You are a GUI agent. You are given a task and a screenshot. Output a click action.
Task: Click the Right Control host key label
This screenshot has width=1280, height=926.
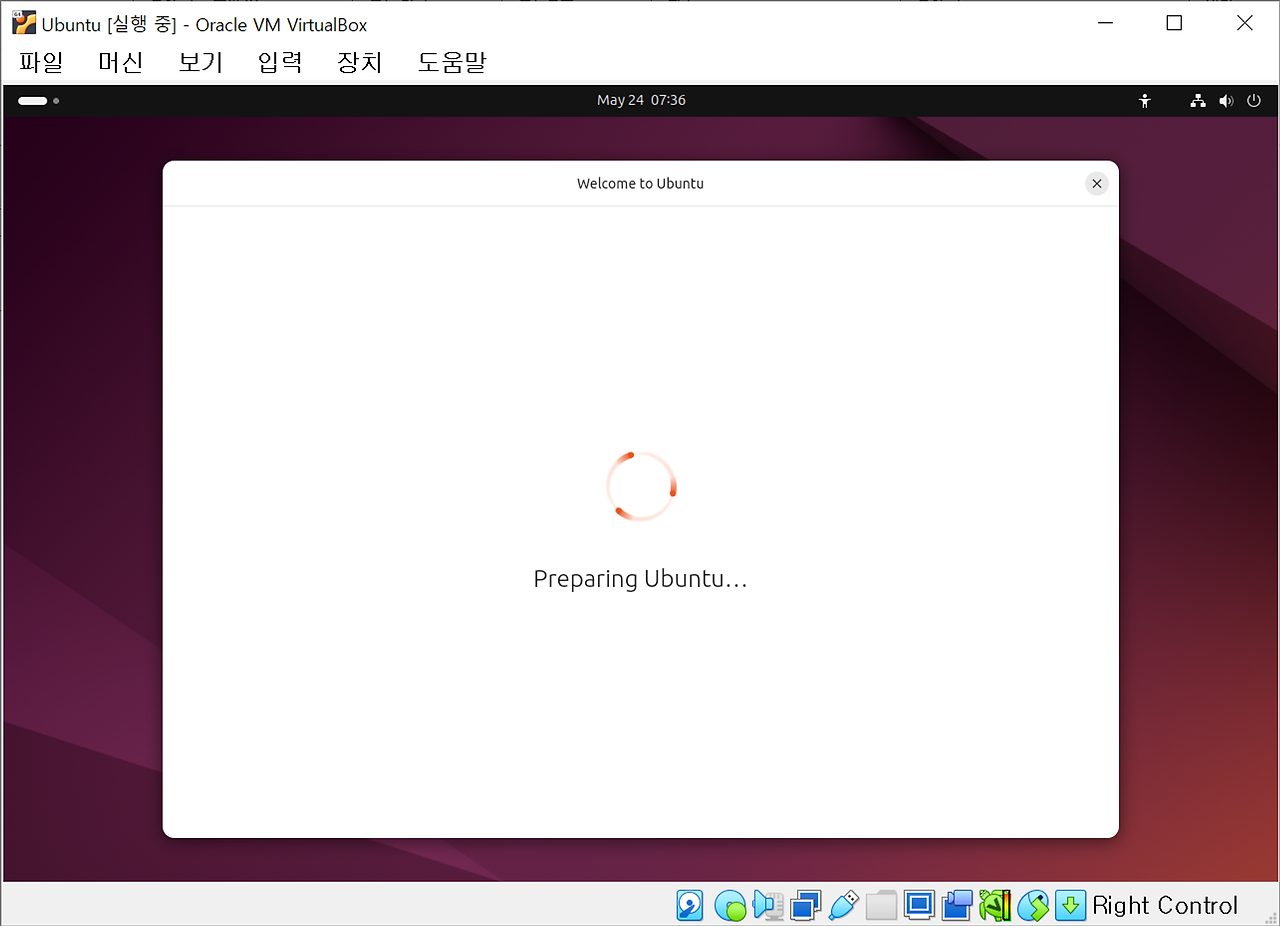pyautogui.click(x=1165, y=905)
